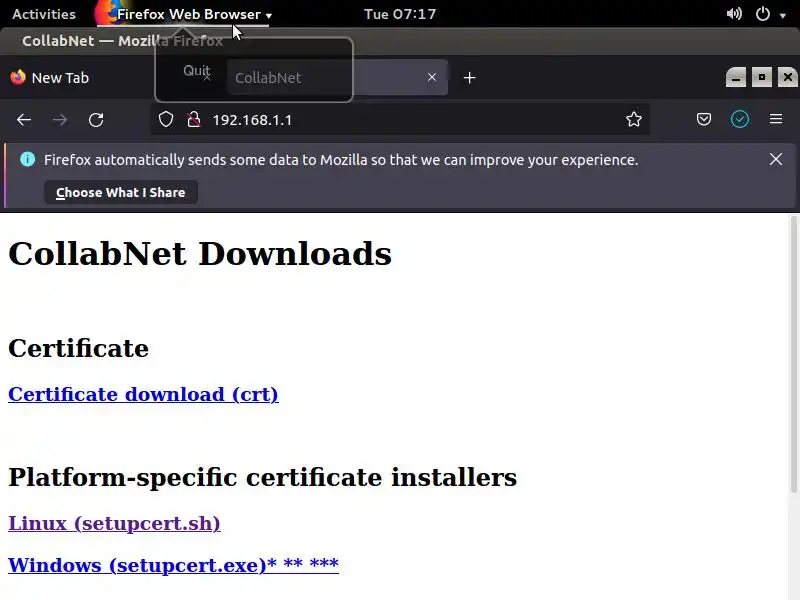Open the Firefox hamburger menu
Viewport: 800px width, 600px height.
776,119
